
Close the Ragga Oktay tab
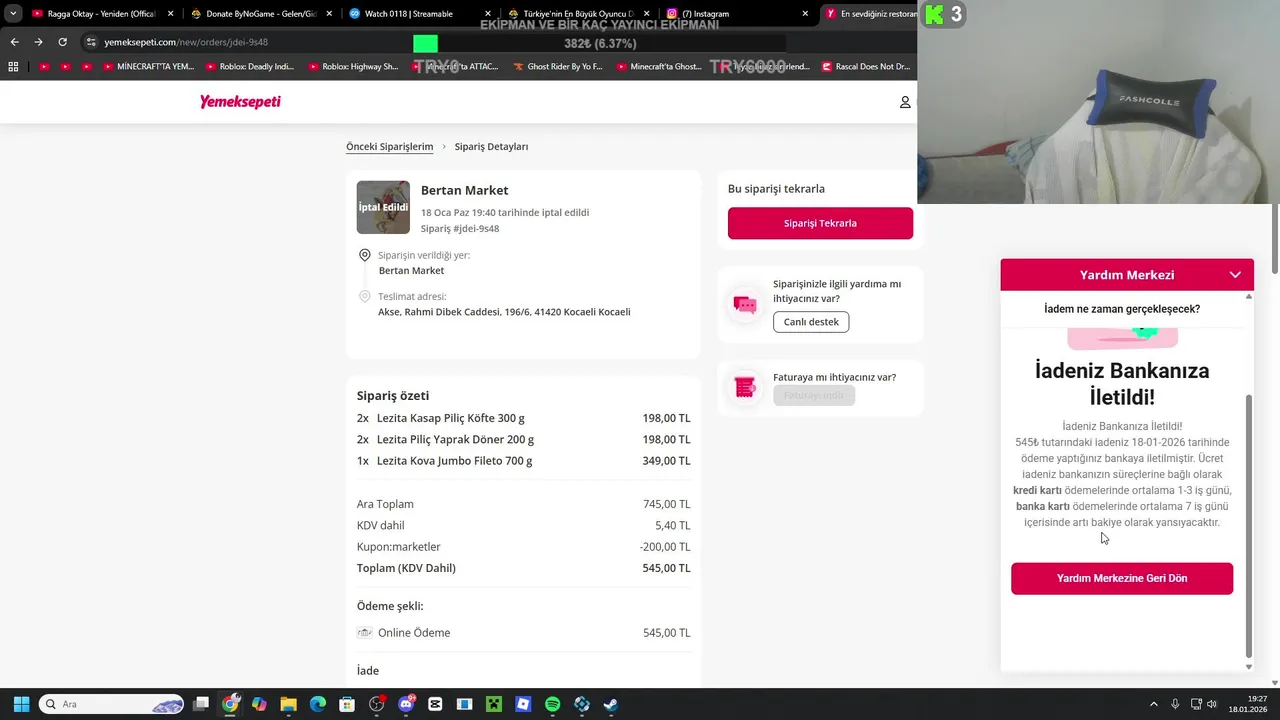pos(170,14)
